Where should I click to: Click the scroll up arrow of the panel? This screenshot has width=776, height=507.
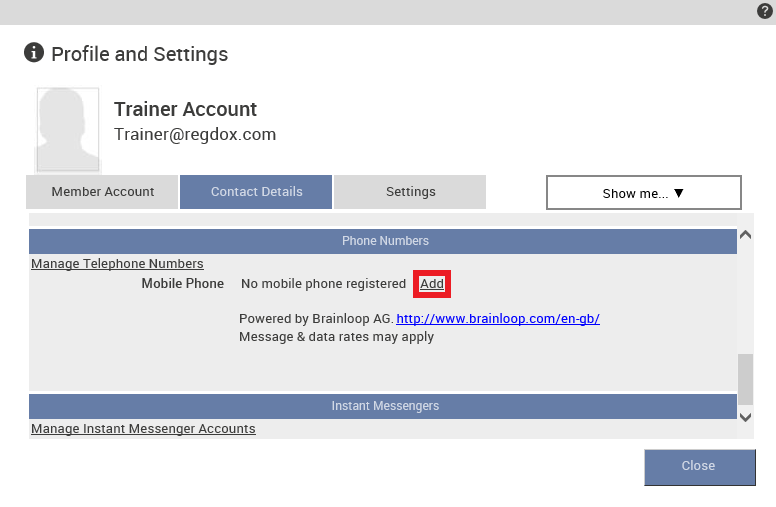pos(745,235)
